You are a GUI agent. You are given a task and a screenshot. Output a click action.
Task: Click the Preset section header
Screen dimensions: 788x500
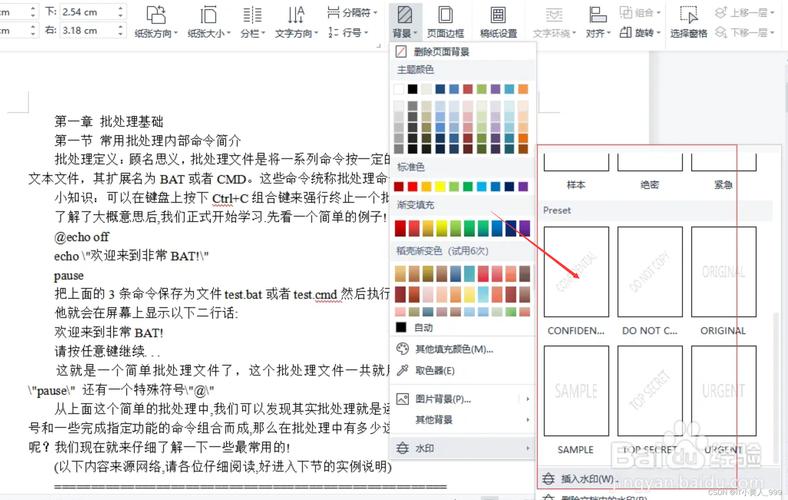click(x=657, y=210)
